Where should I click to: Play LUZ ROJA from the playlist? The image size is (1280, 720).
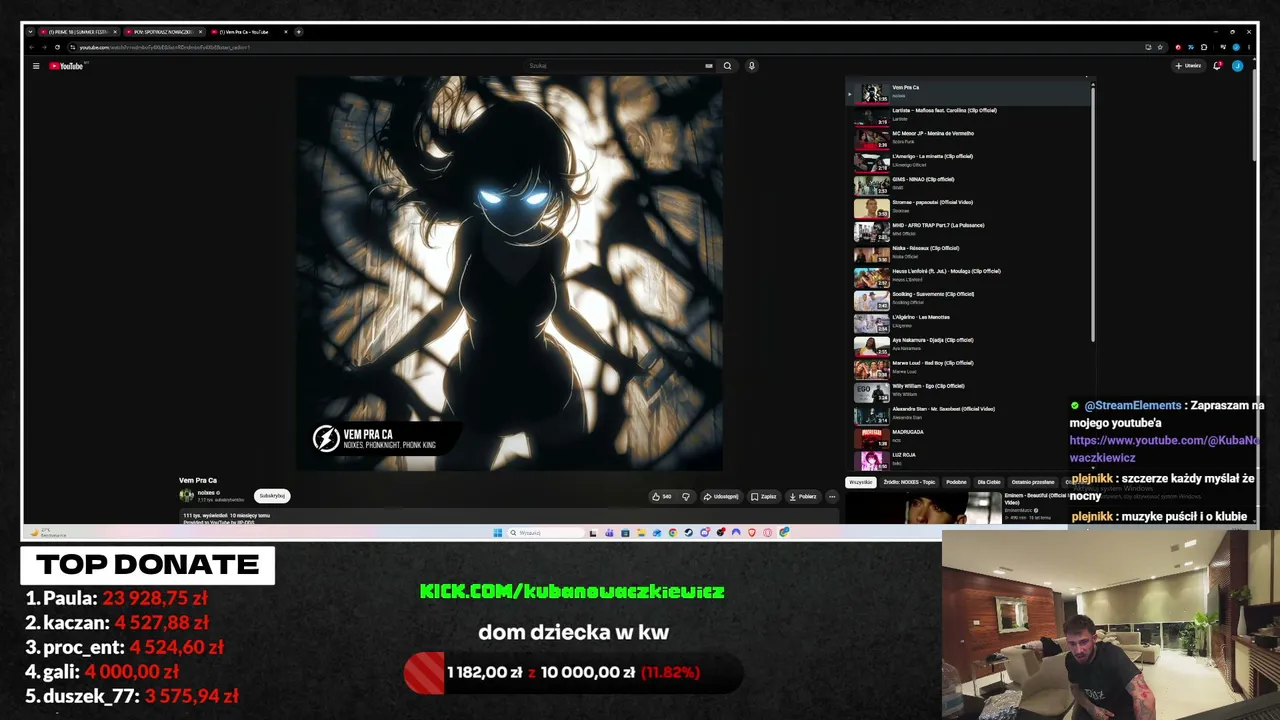click(x=968, y=459)
